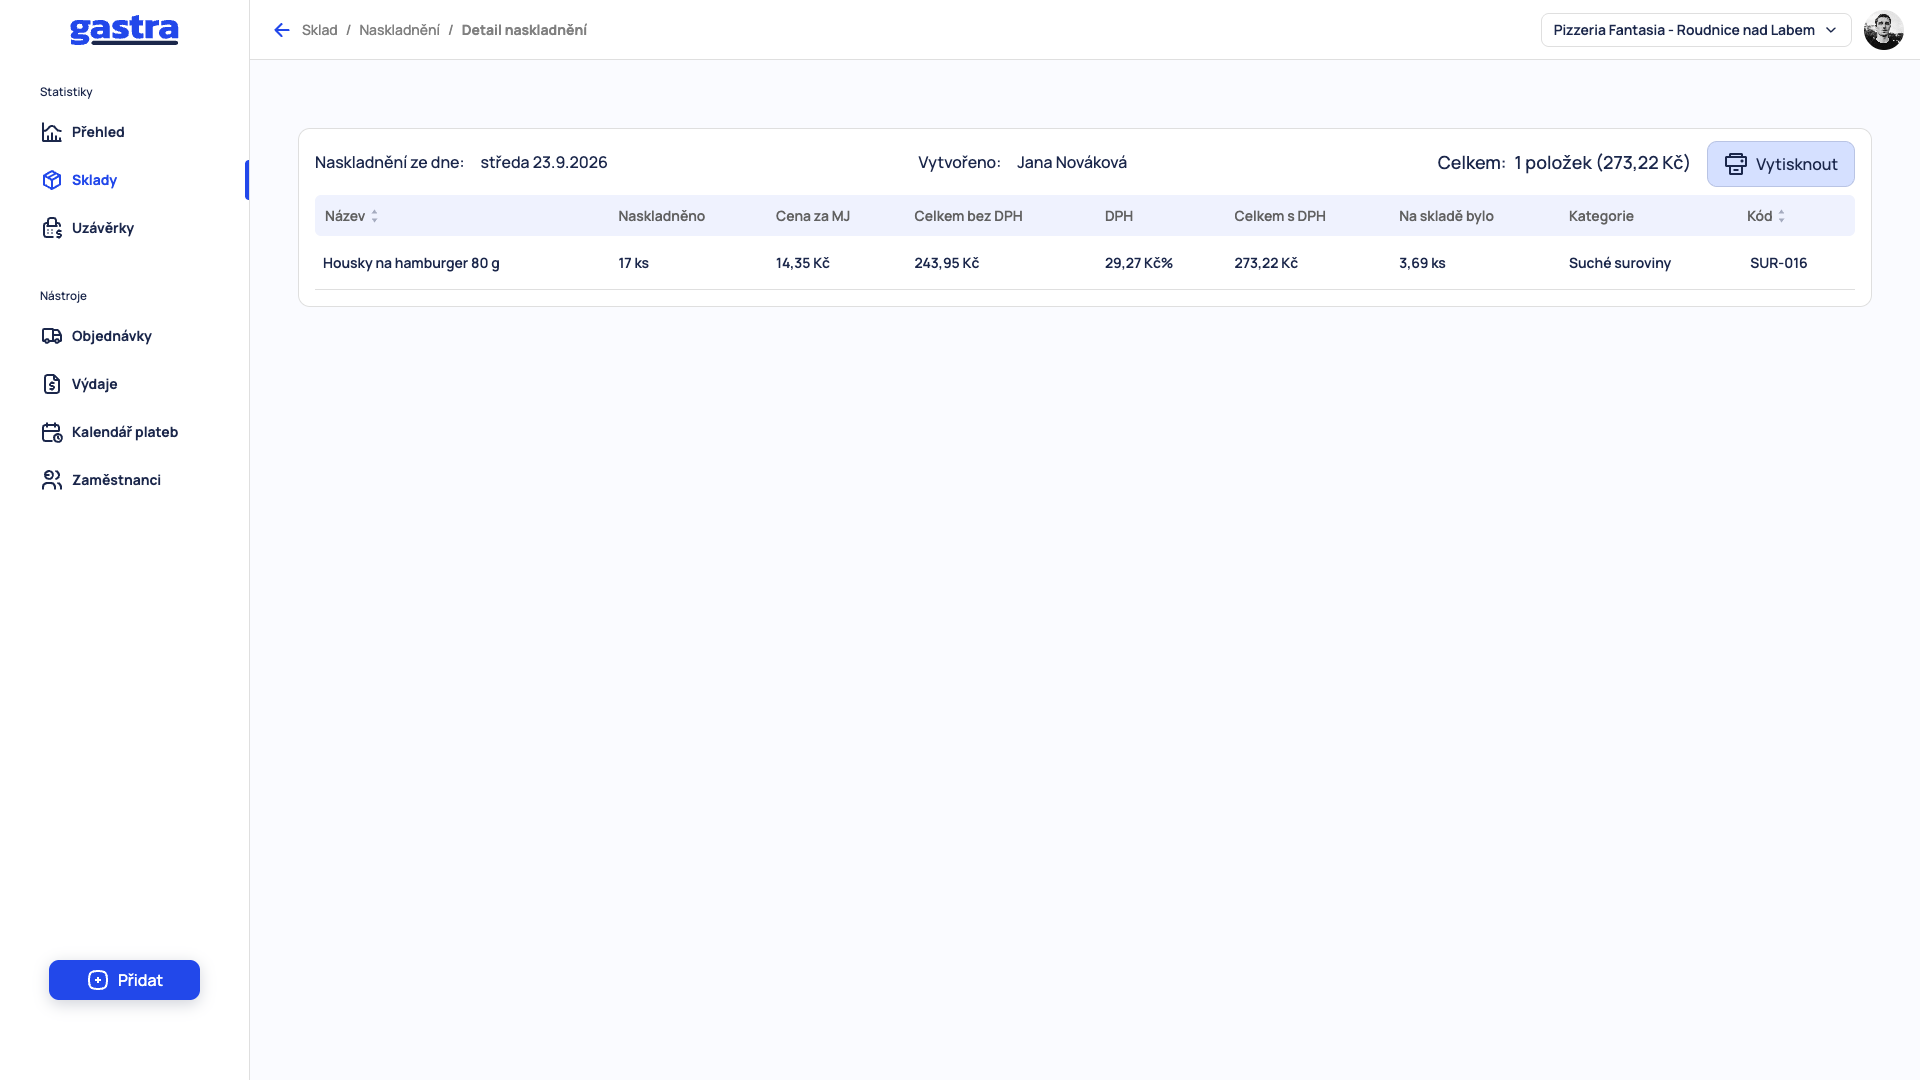Click the plus icon in Přidat
Image resolution: width=1920 pixels, height=1080 pixels.
(x=98, y=980)
